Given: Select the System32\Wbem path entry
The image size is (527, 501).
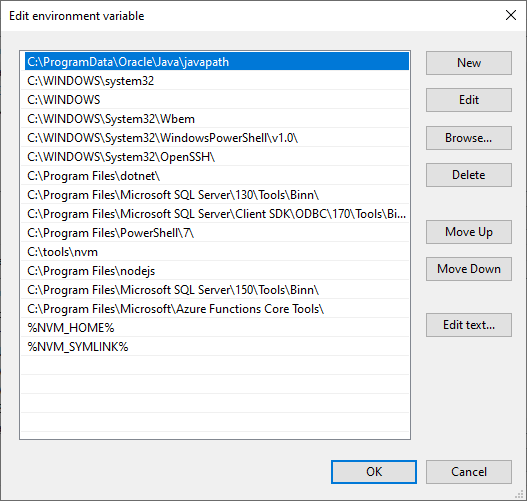Looking at the screenshot, I should tap(217, 119).
